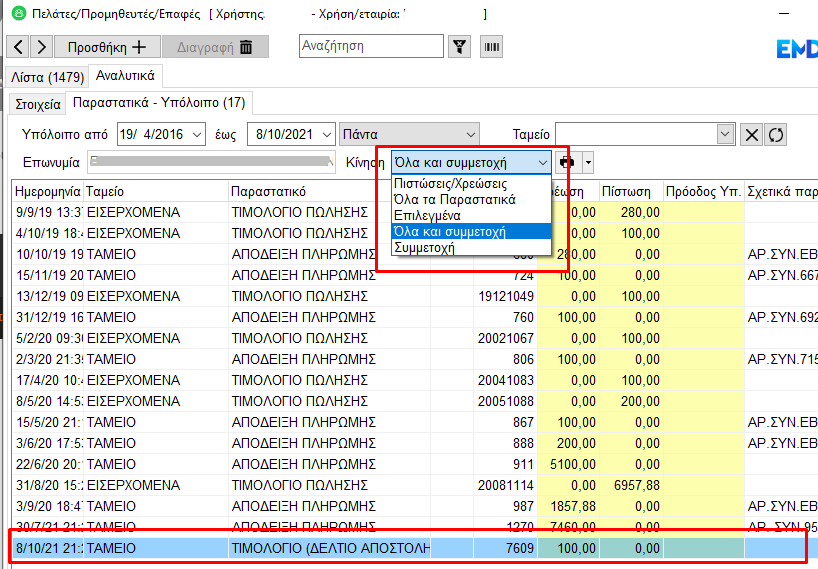Click the Αναζήτηση search field

pyautogui.click(x=370, y=46)
